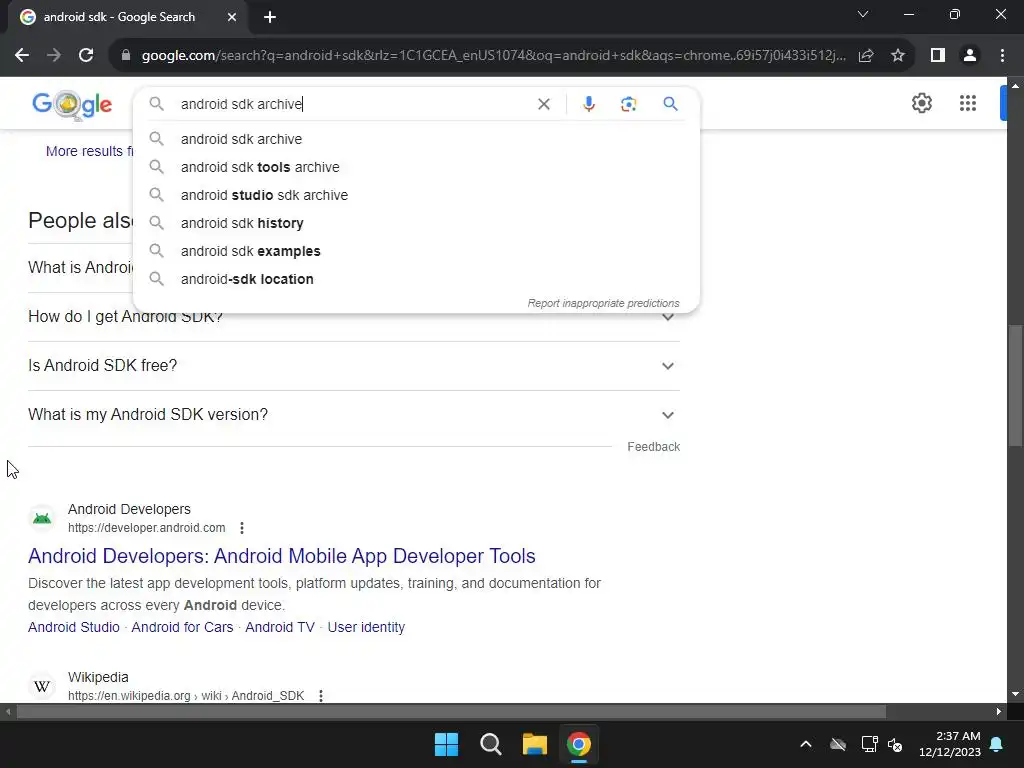The width and height of the screenshot is (1024, 768).
Task: Click the forward navigation arrow
Action: [x=54, y=56]
